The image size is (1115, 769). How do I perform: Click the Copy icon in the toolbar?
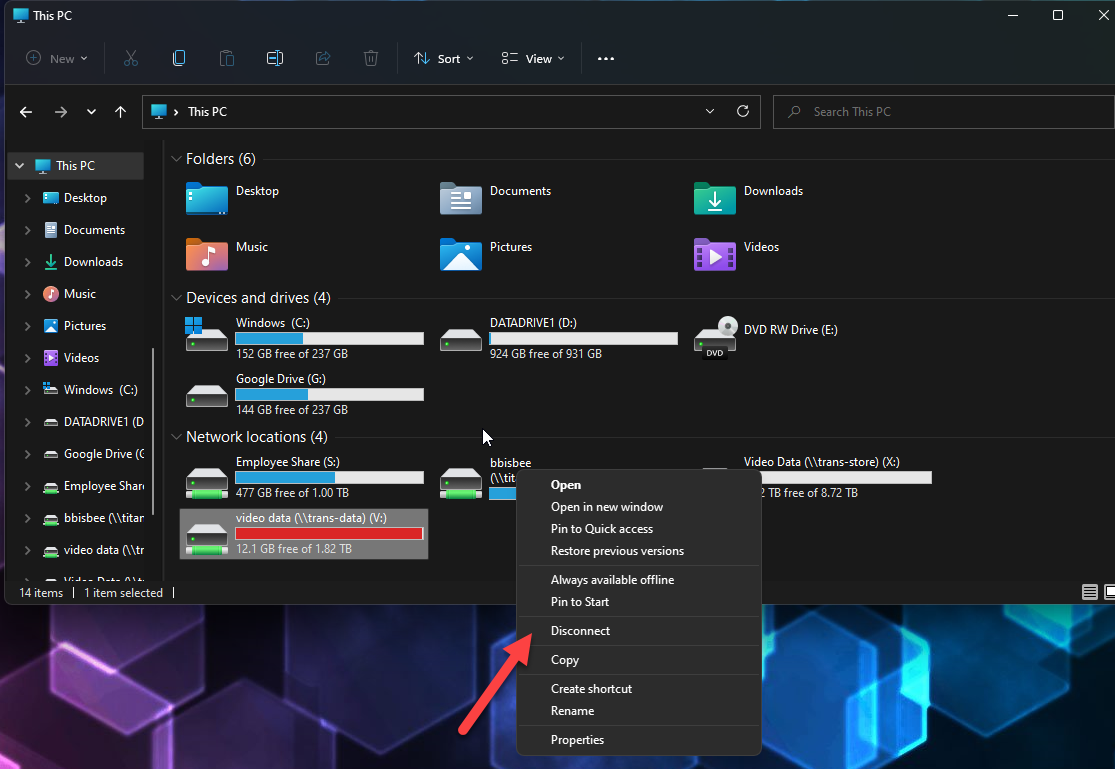178,58
